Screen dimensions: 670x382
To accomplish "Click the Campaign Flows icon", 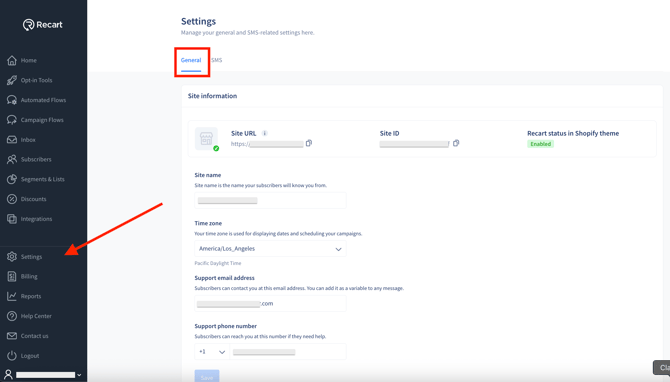I will [12, 120].
